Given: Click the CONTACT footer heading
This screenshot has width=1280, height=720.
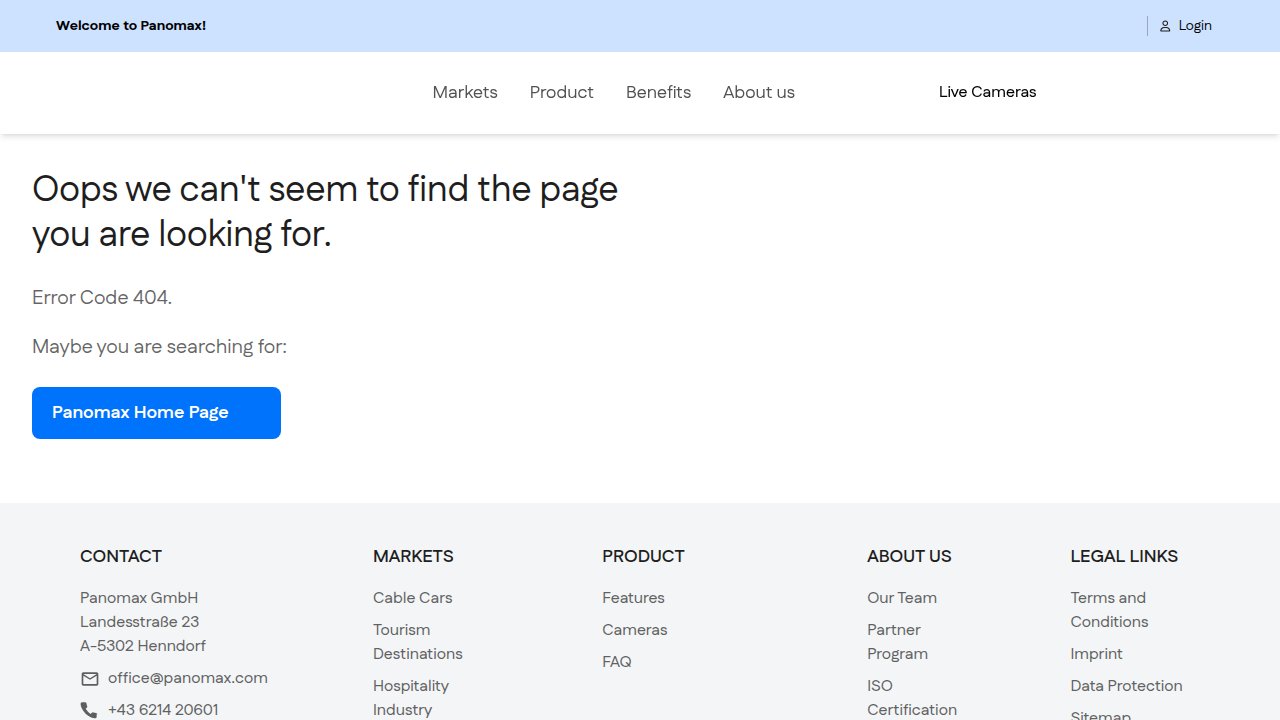Looking at the screenshot, I should coord(121,556).
